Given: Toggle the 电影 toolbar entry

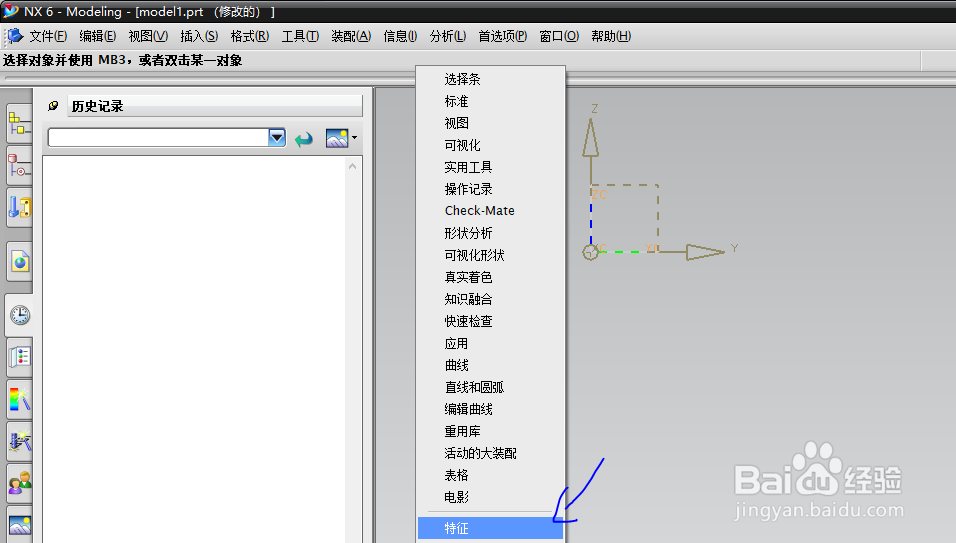Looking at the screenshot, I should [491, 497].
